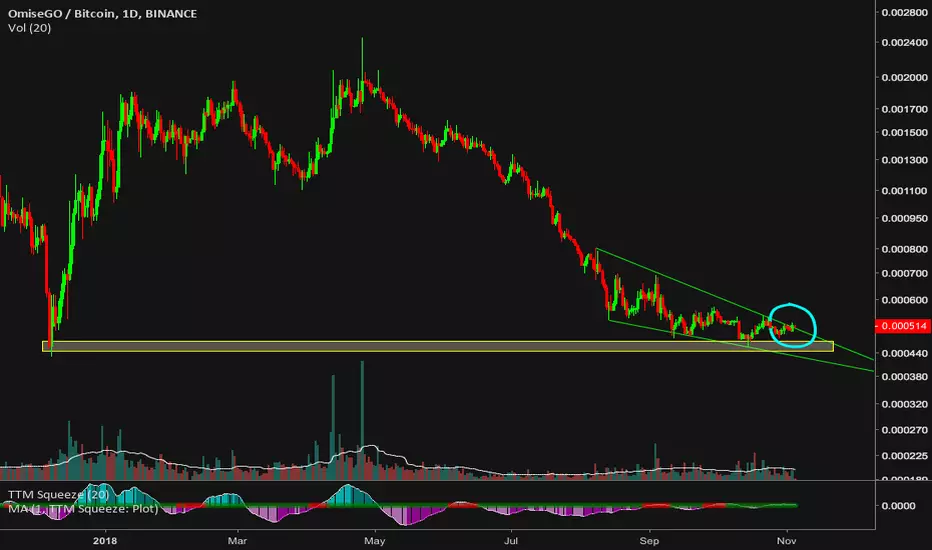Image resolution: width=932 pixels, height=550 pixels.
Task: Click the MA TTM Squeeze: Plot label
Action: (83, 509)
